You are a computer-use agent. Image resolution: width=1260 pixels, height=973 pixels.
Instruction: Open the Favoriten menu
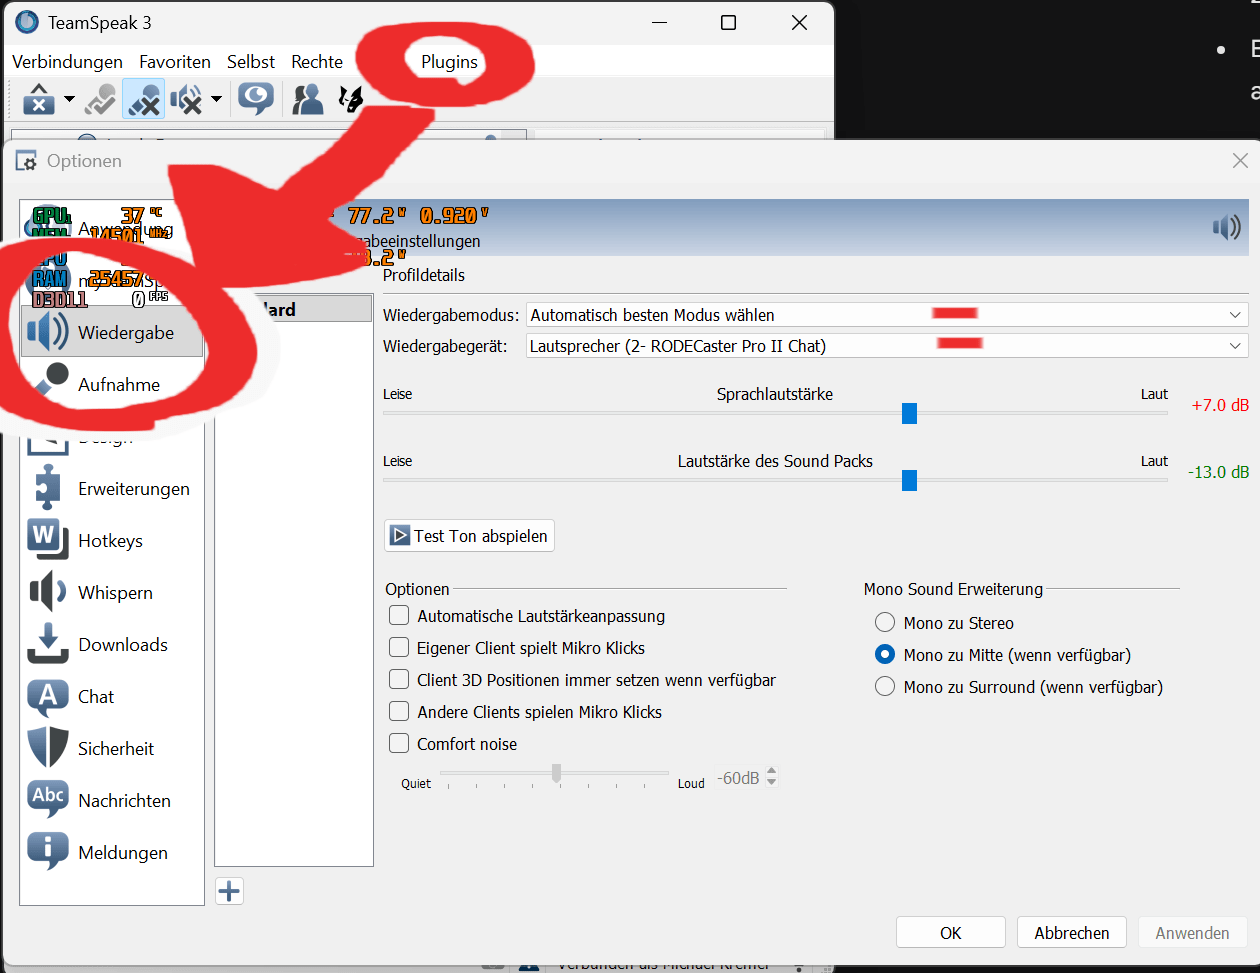pyautogui.click(x=175, y=62)
